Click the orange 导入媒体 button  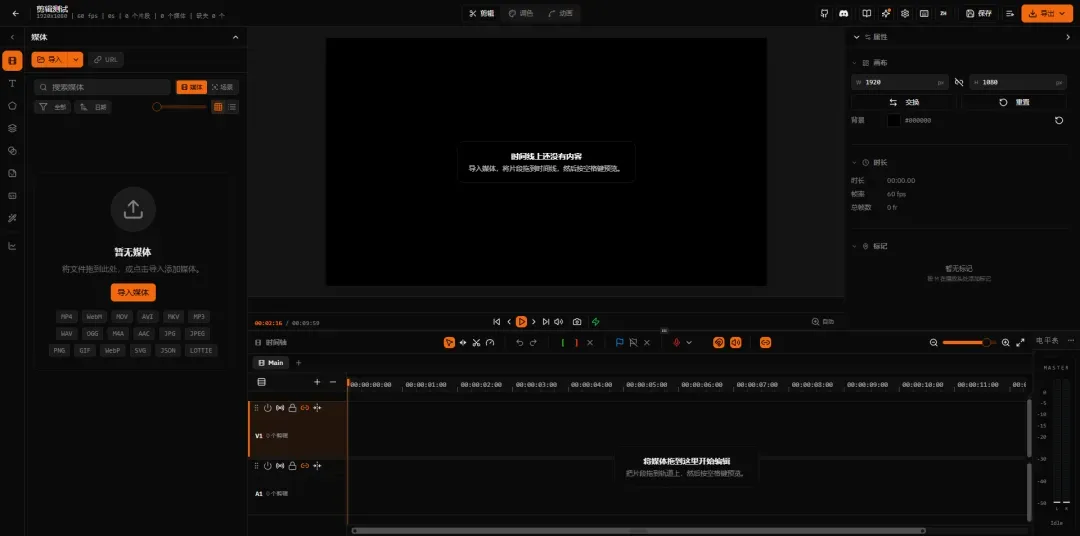(133, 292)
